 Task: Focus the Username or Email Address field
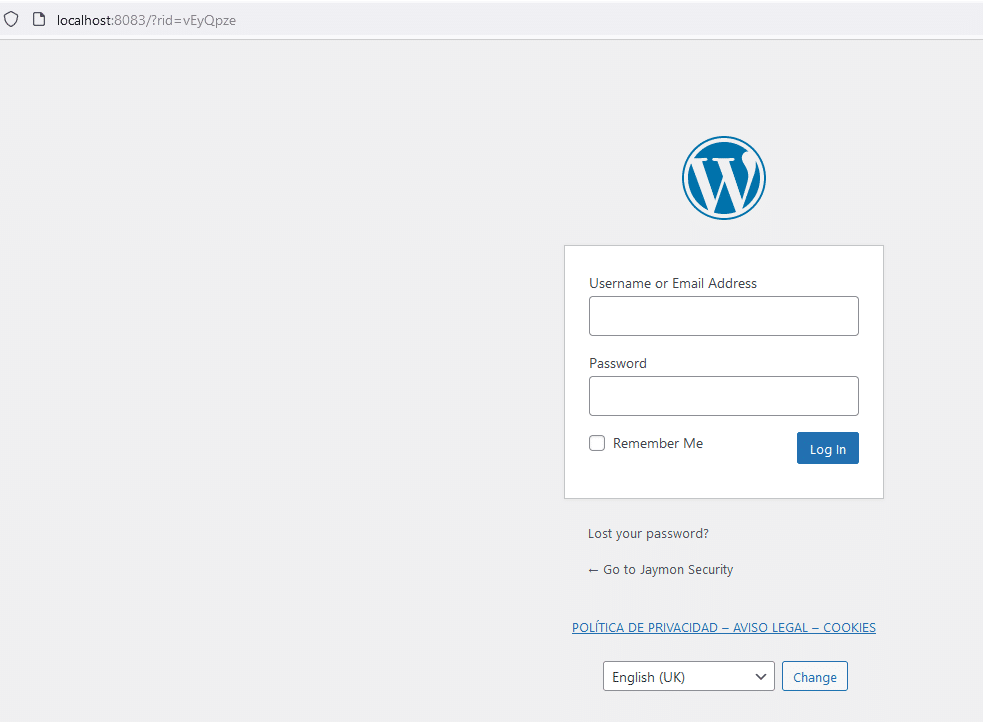pos(724,316)
